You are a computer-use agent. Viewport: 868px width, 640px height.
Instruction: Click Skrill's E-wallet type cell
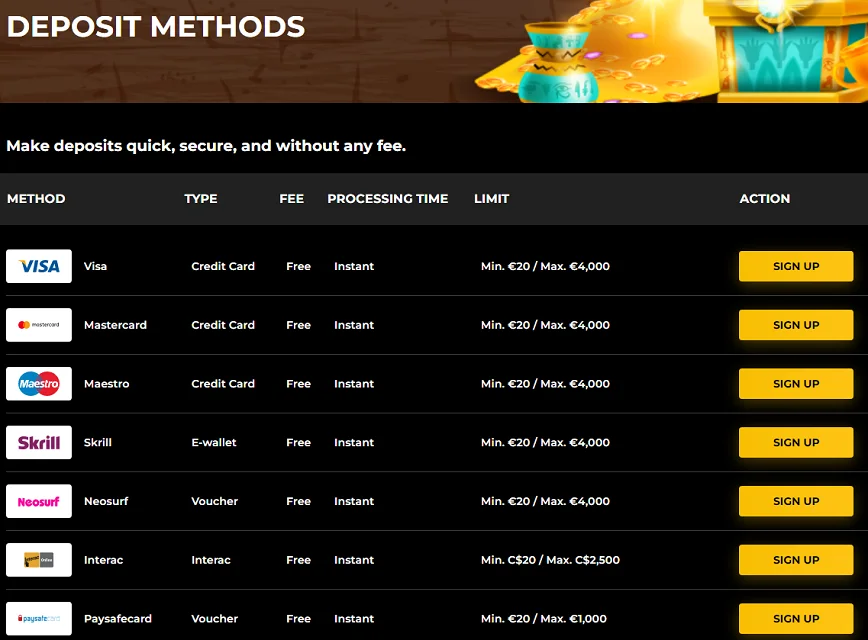(x=214, y=442)
